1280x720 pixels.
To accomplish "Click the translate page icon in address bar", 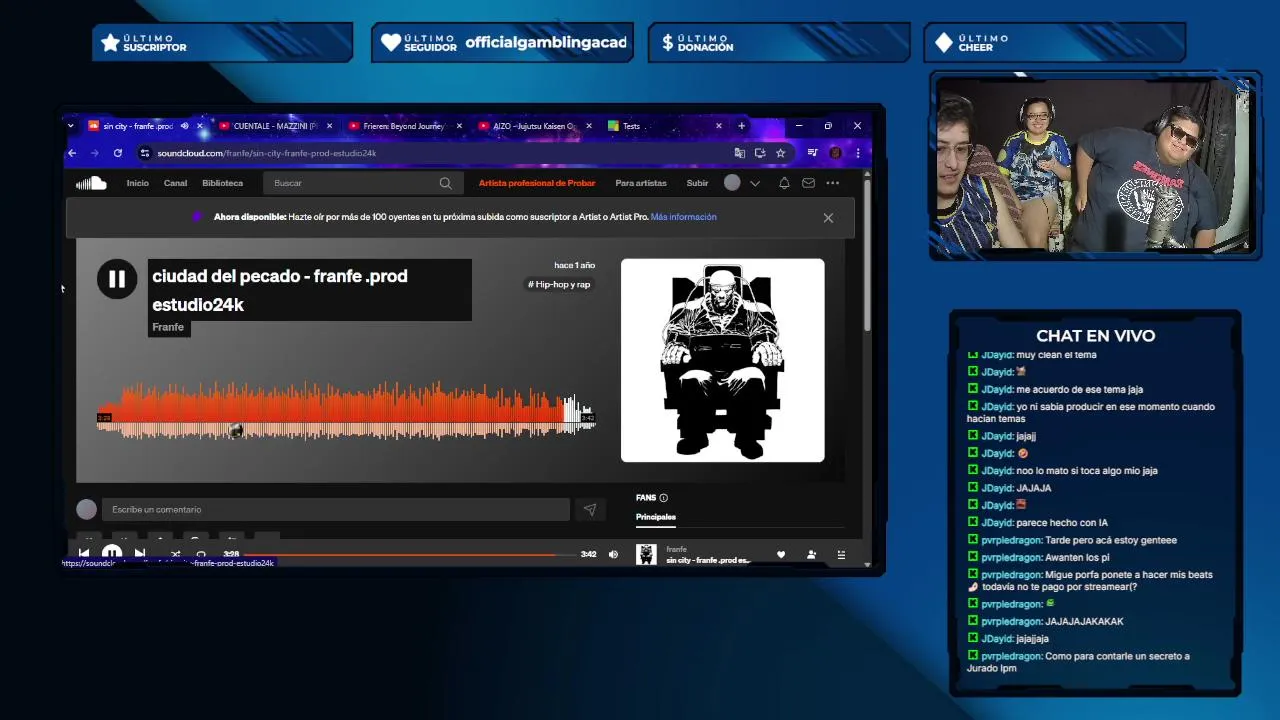I will 740,153.
